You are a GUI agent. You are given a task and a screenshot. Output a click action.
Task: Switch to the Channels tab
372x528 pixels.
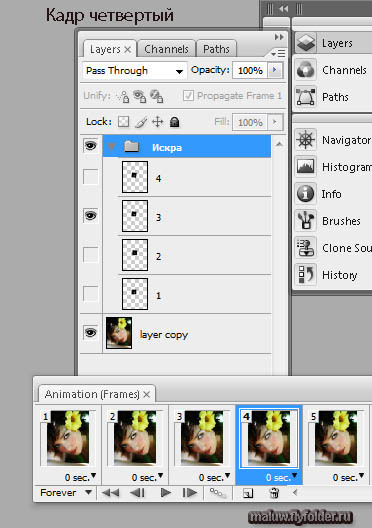click(x=166, y=49)
